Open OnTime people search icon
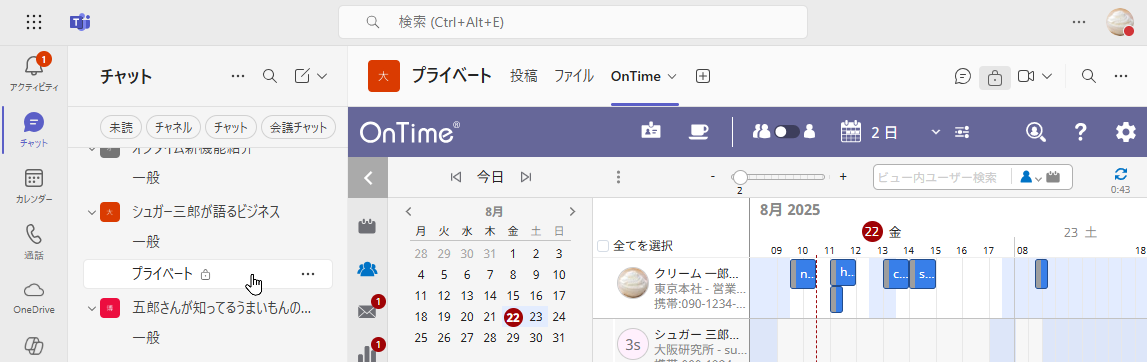This screenshot has width=1147, height=362. (x=1036, y=132)
